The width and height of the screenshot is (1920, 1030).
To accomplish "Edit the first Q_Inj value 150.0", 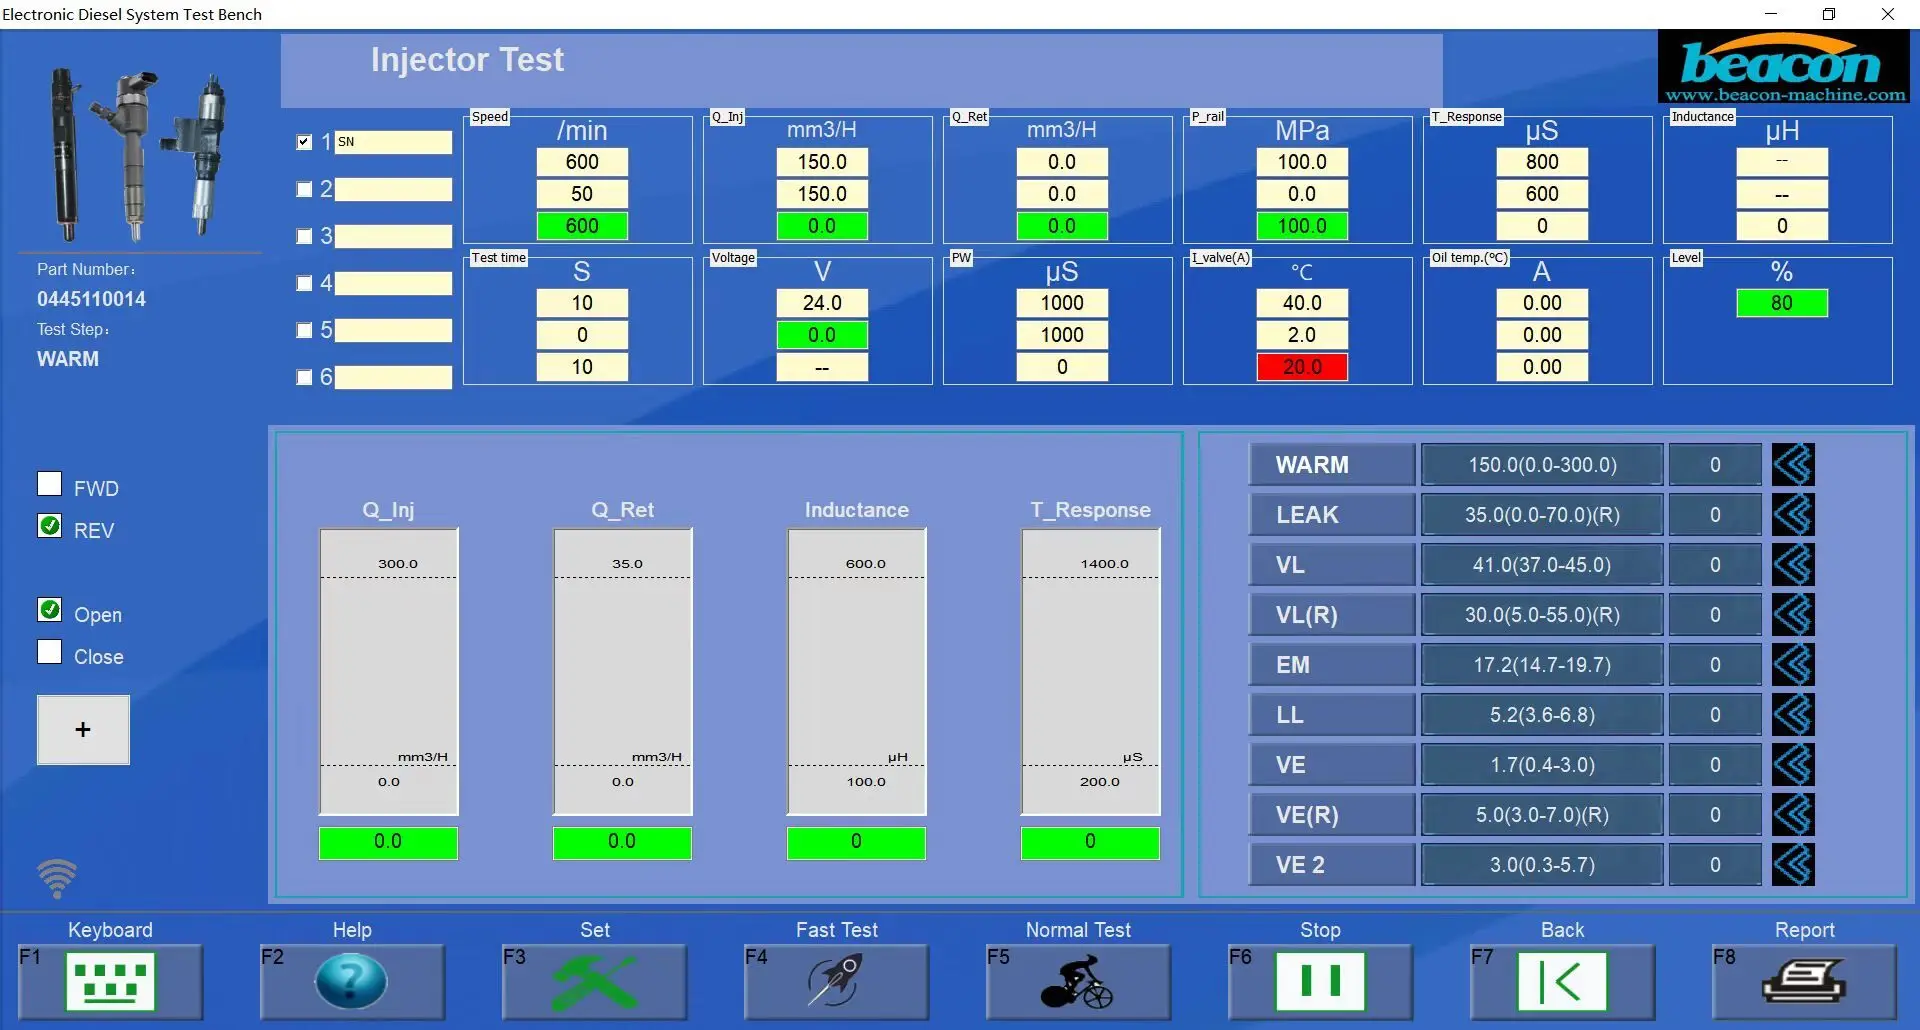I will coord(822,162).
